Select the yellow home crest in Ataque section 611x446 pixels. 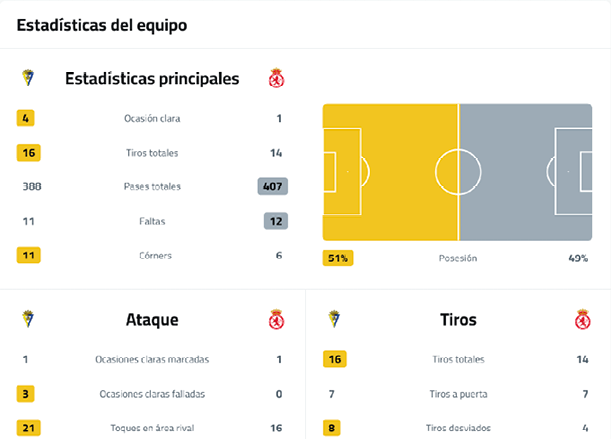28,320
